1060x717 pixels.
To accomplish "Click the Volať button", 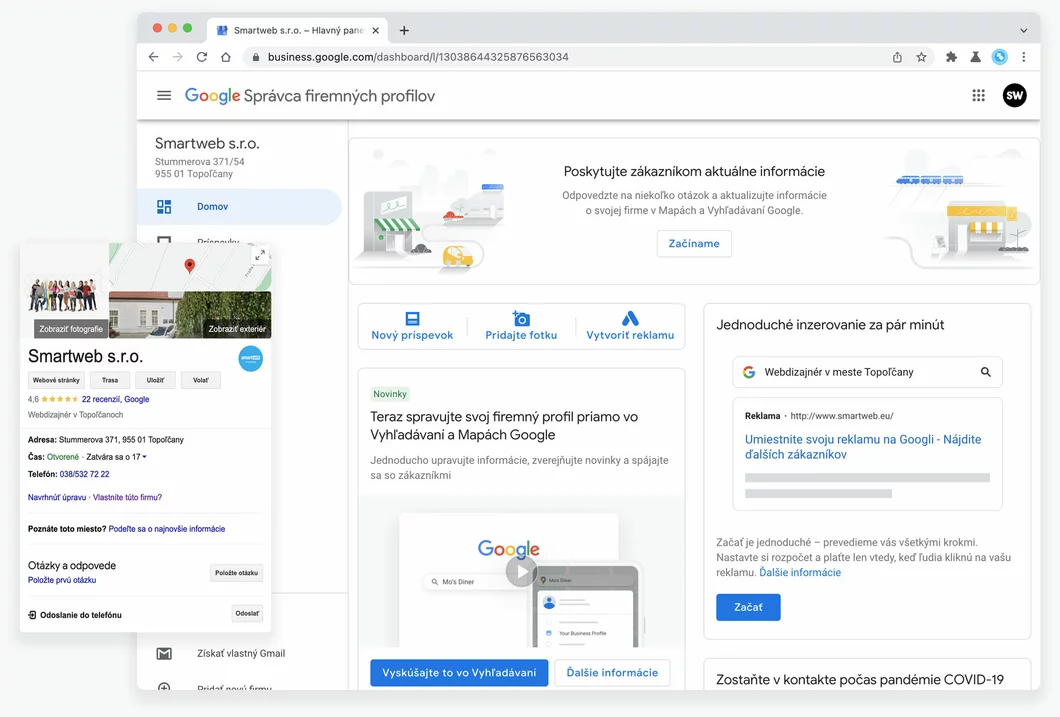I will [x=201, y=380].
